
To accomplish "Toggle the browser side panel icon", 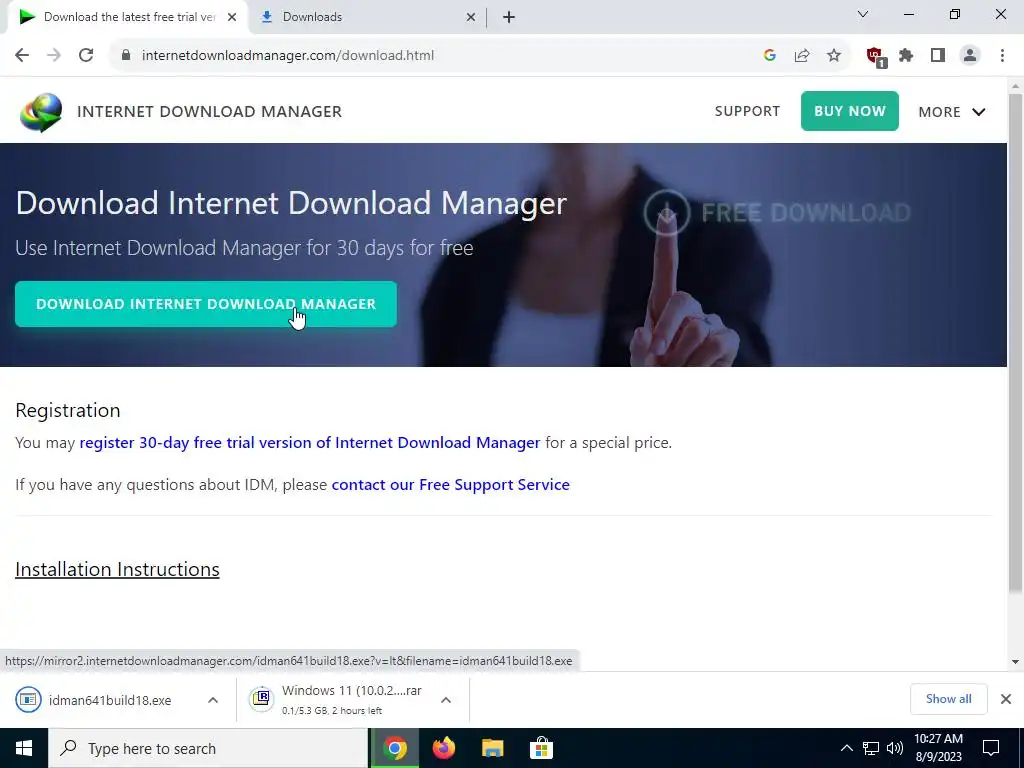I will pos(938,56).
